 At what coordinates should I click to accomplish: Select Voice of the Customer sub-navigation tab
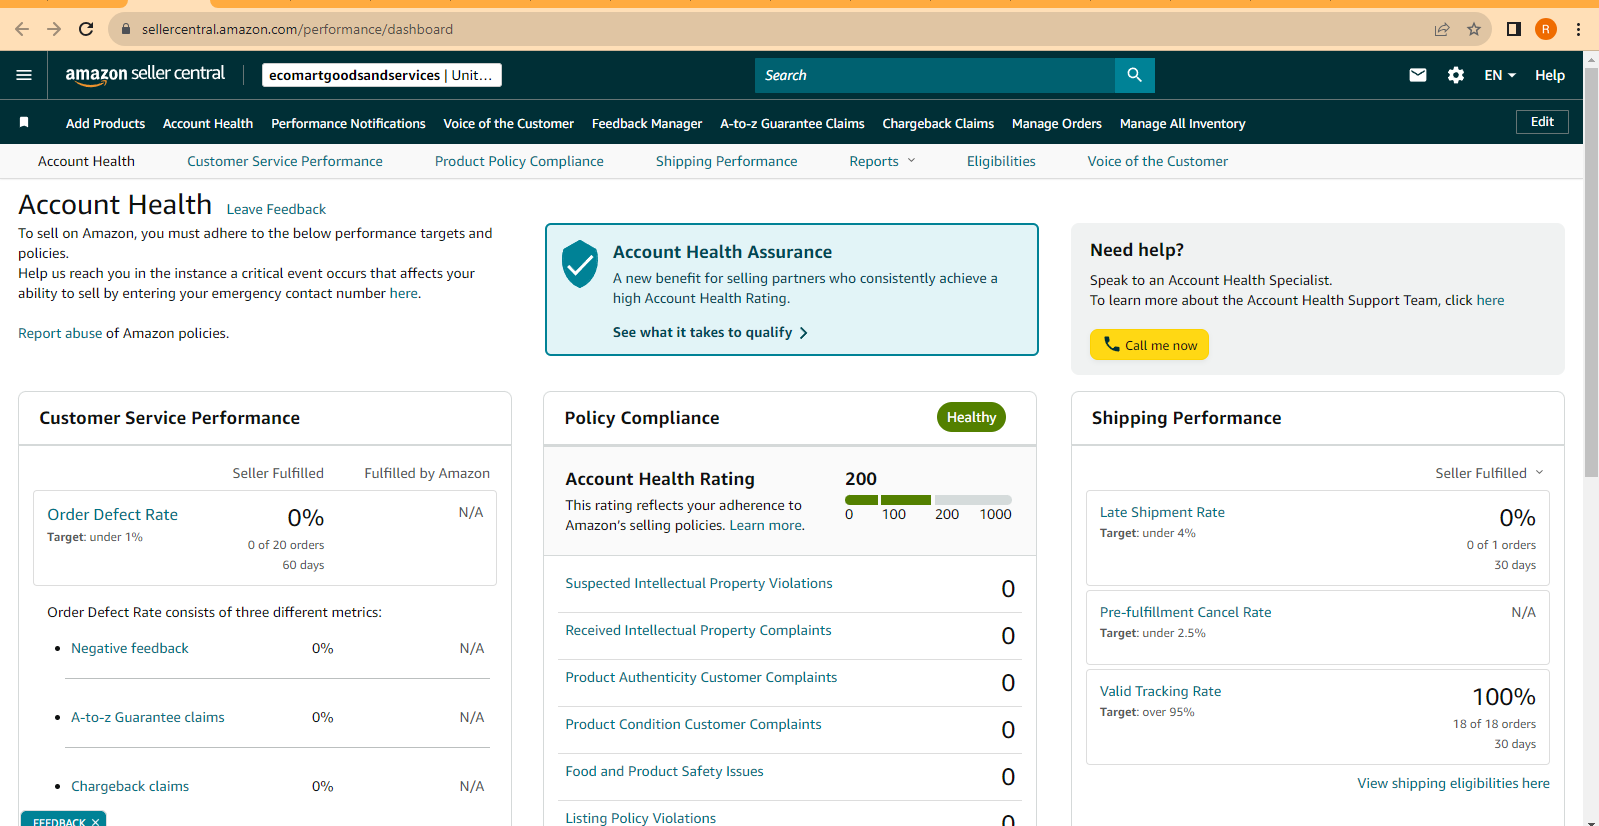click(1158, 161)
